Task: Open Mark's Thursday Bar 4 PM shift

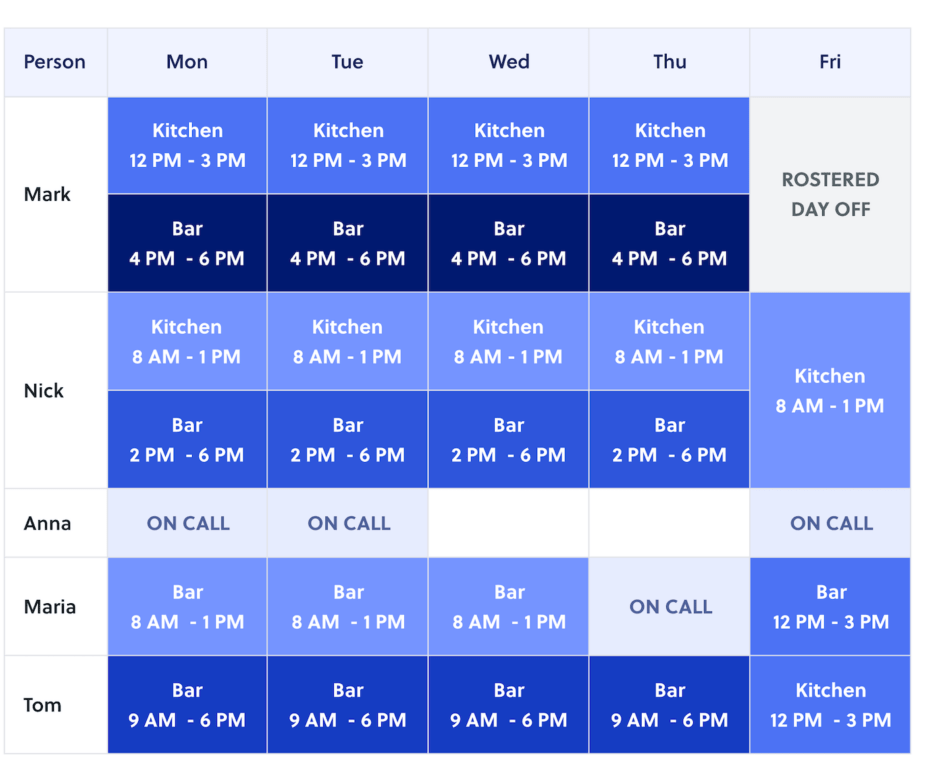Action: 670,243
